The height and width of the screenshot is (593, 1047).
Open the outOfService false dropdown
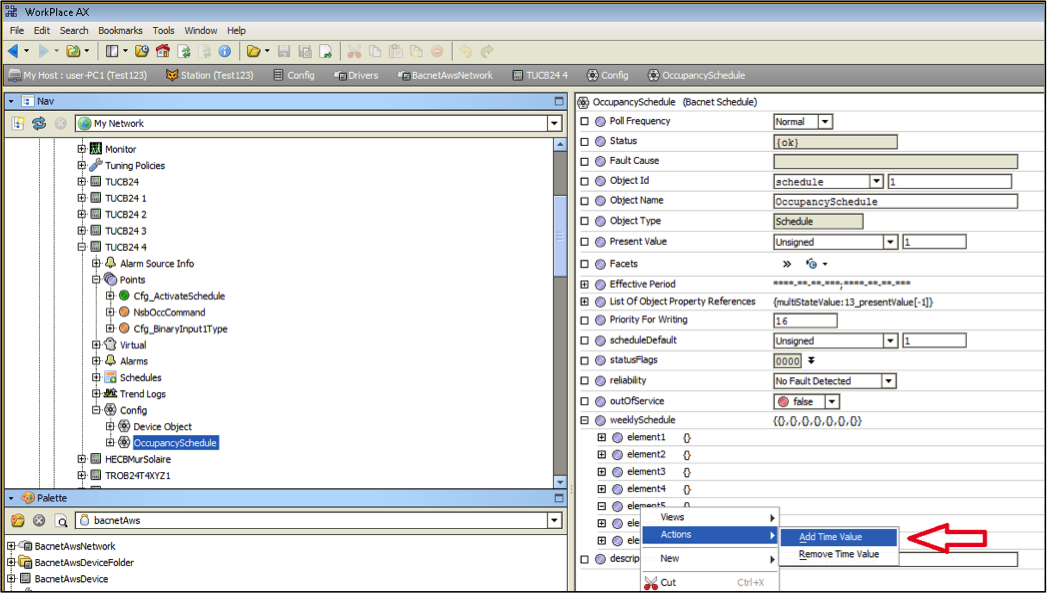832,401
